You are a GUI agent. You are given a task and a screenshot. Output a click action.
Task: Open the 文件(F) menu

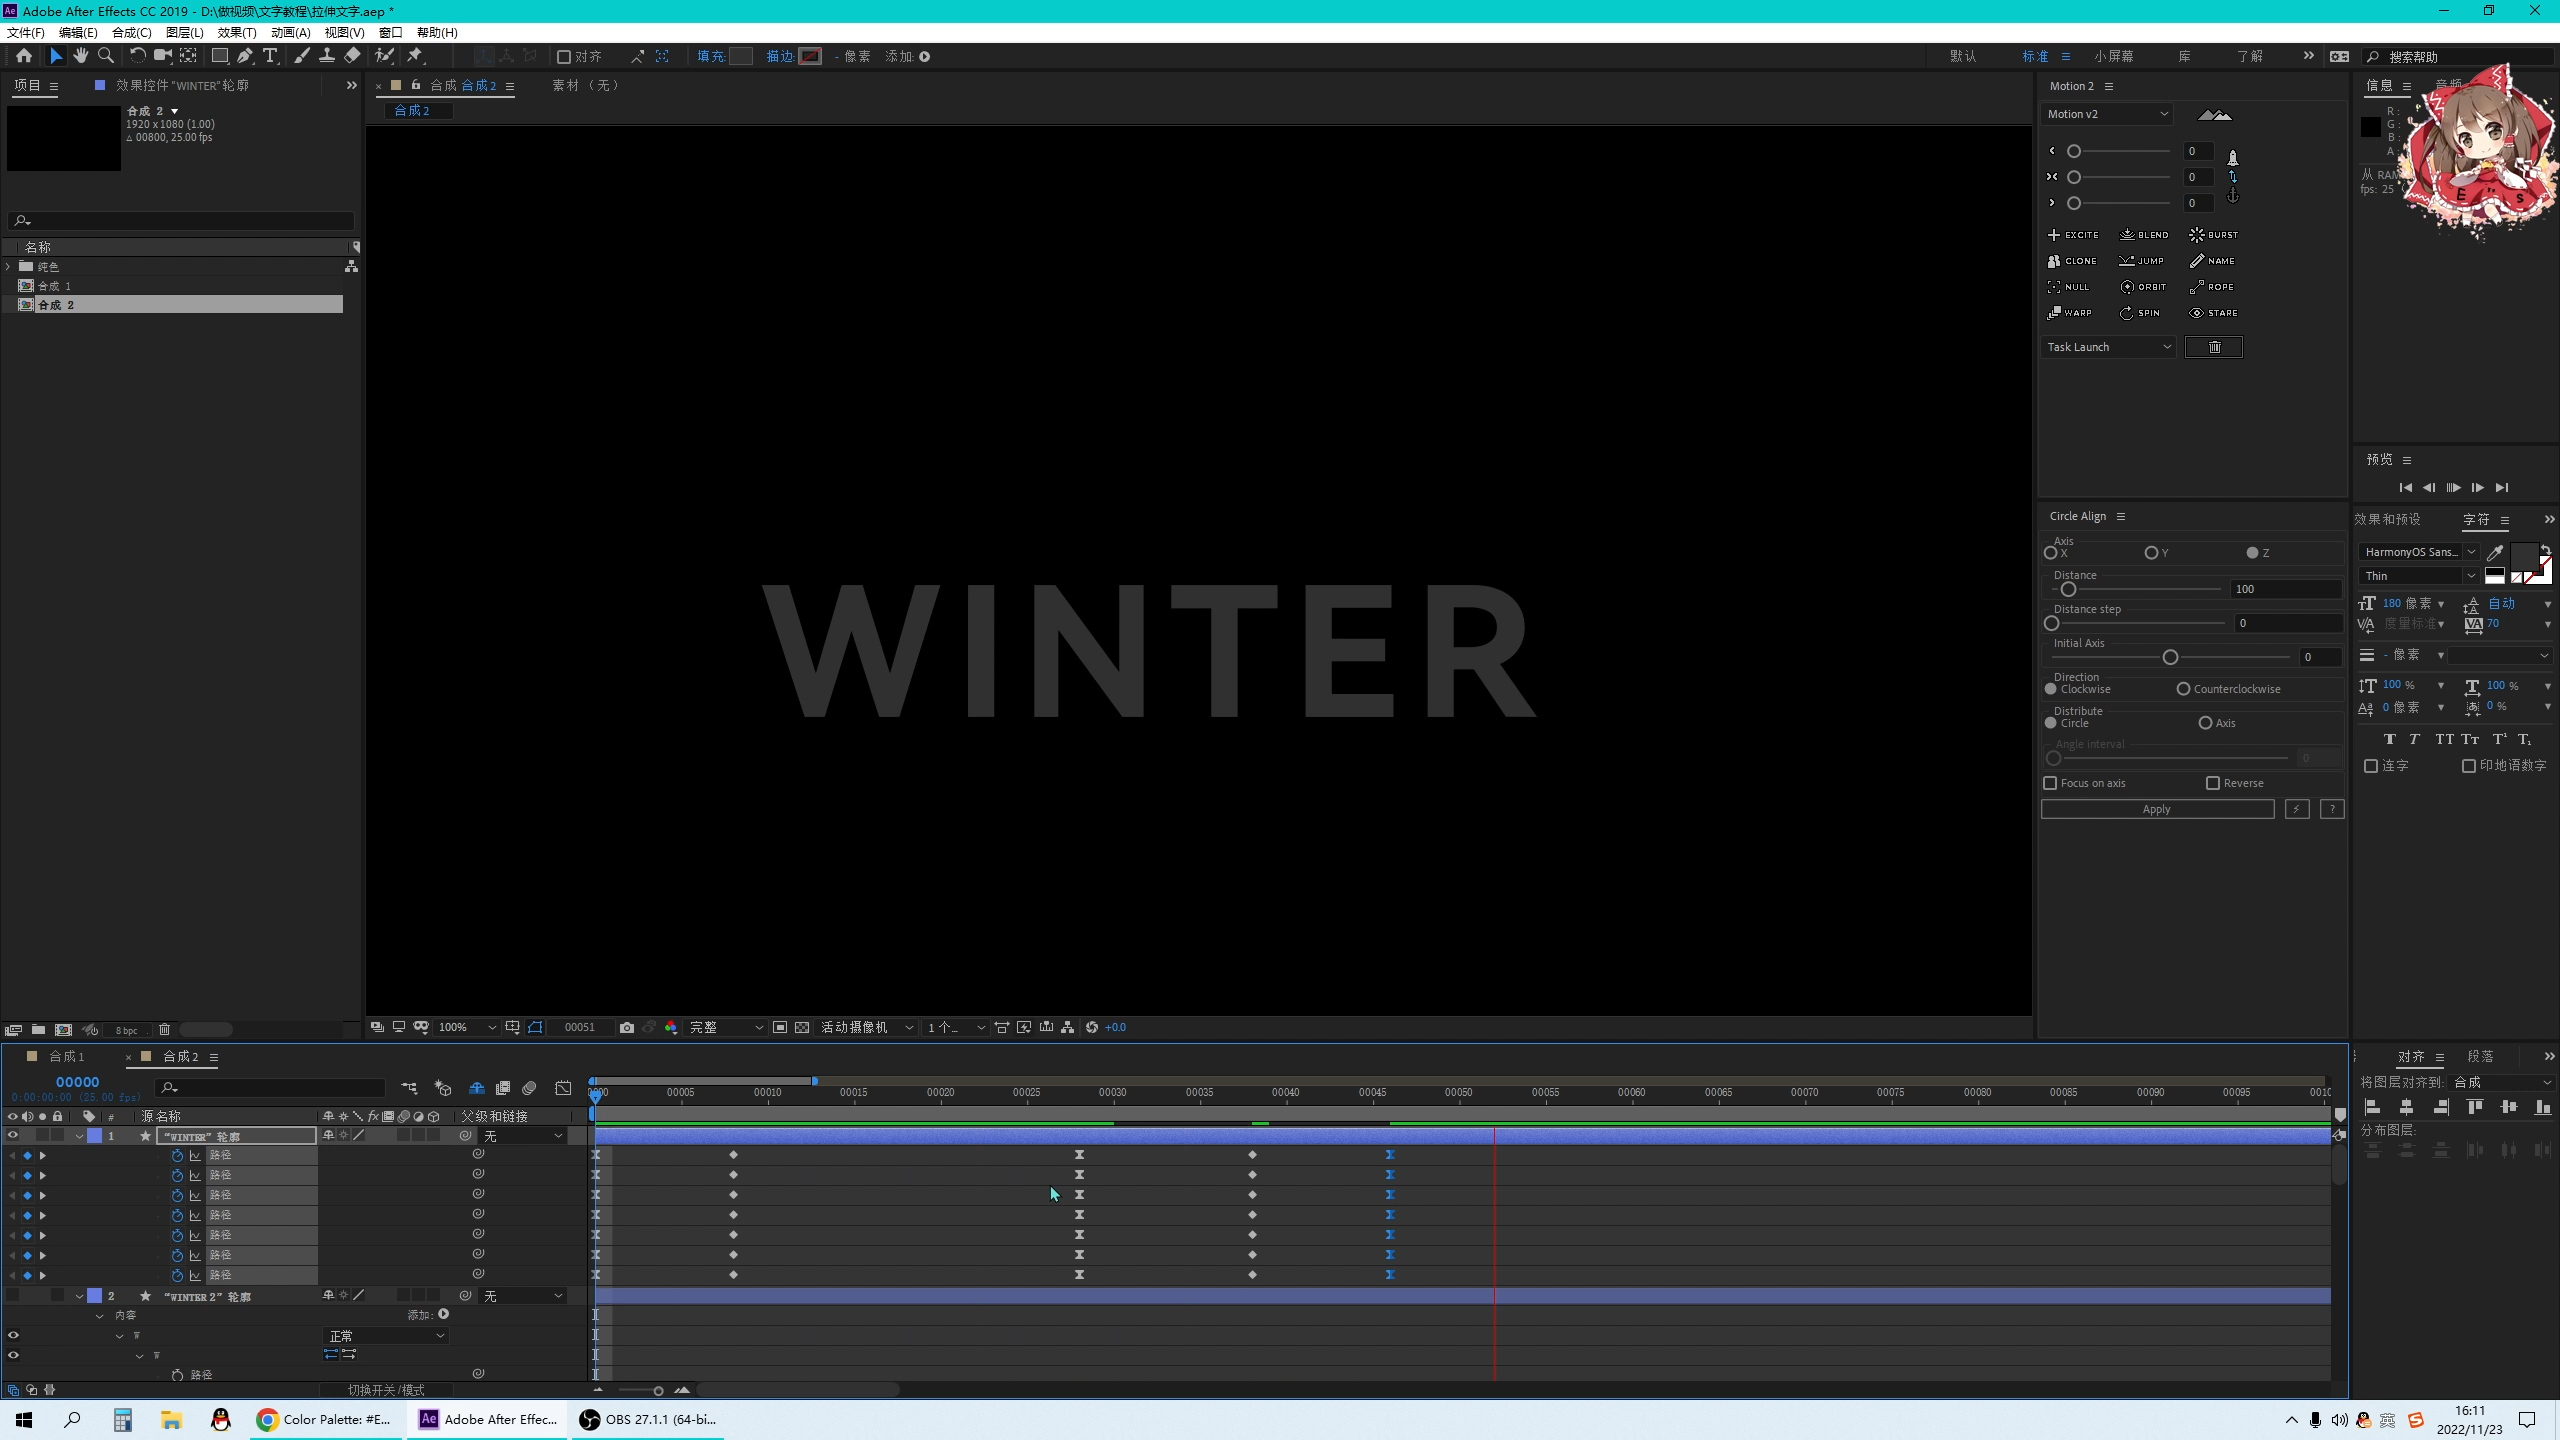click(26, 32)
